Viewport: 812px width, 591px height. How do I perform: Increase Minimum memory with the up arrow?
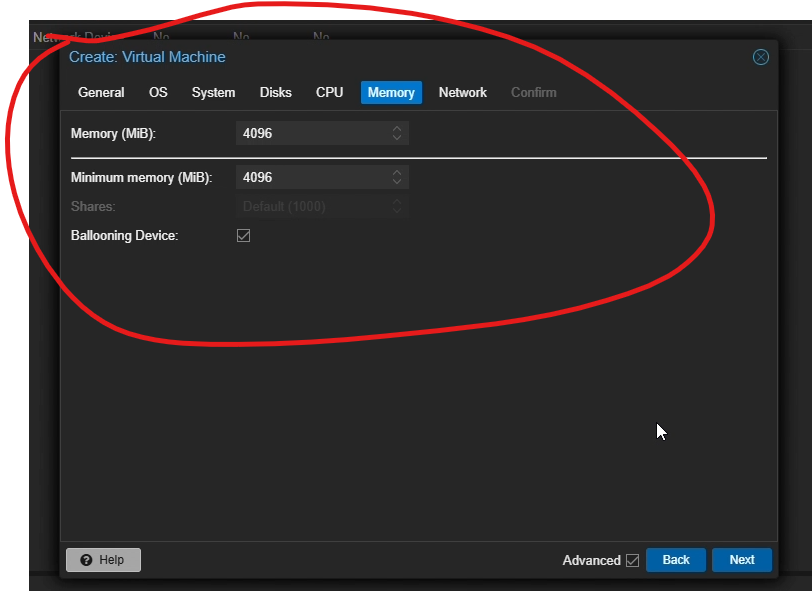tap(397, 173)
